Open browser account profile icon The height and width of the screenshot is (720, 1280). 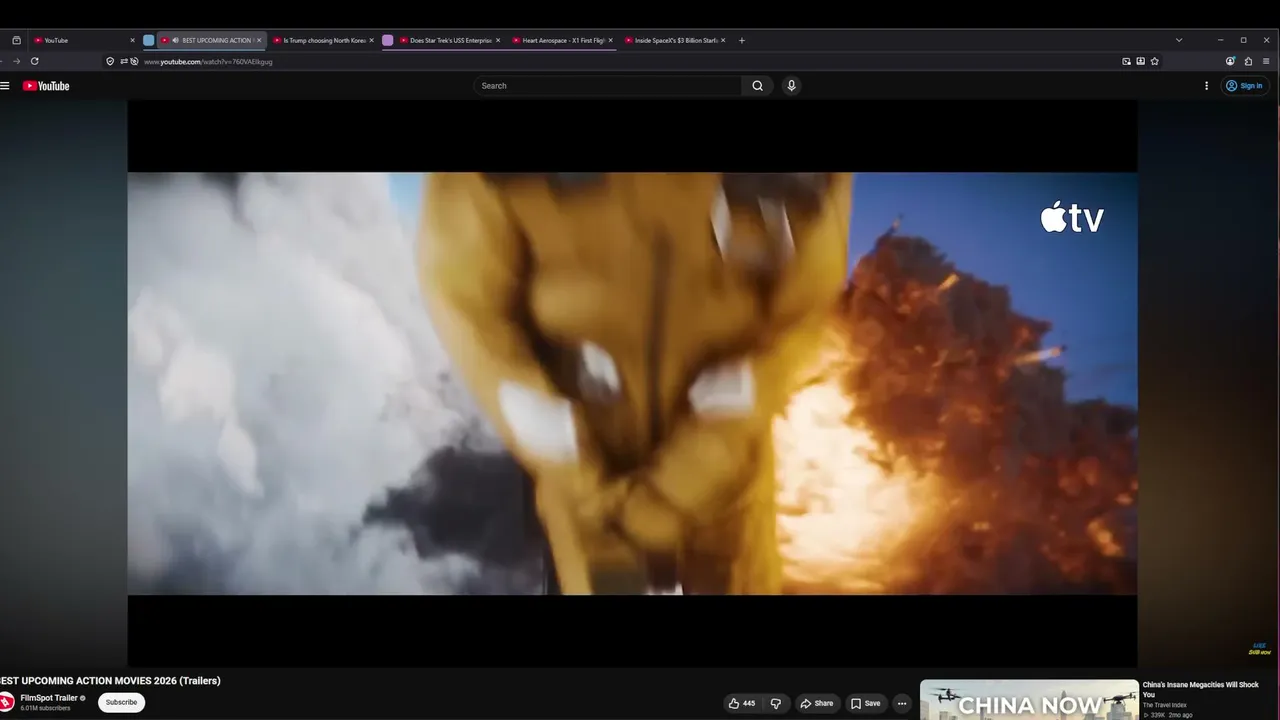pyautogui.click(x=1230, y=61)
